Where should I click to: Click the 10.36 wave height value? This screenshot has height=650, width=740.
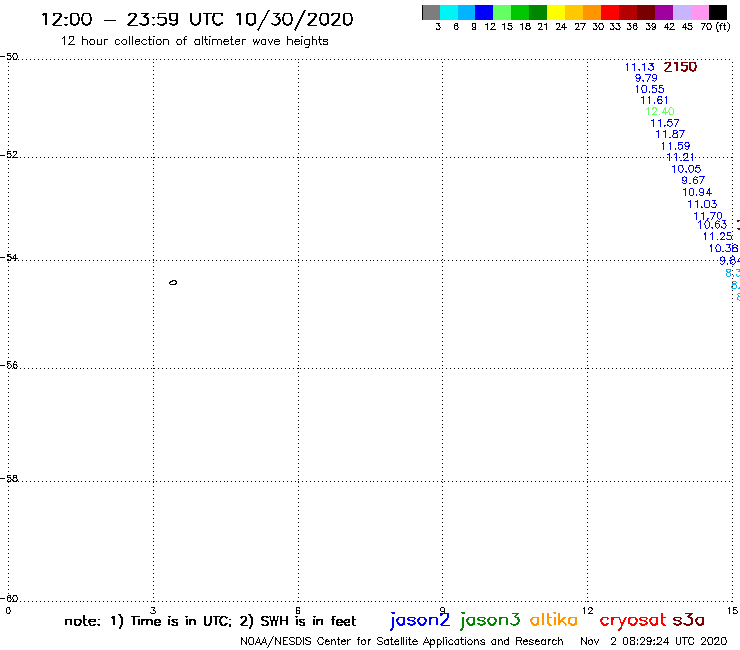pyautogui.click(x=723, y=248)
